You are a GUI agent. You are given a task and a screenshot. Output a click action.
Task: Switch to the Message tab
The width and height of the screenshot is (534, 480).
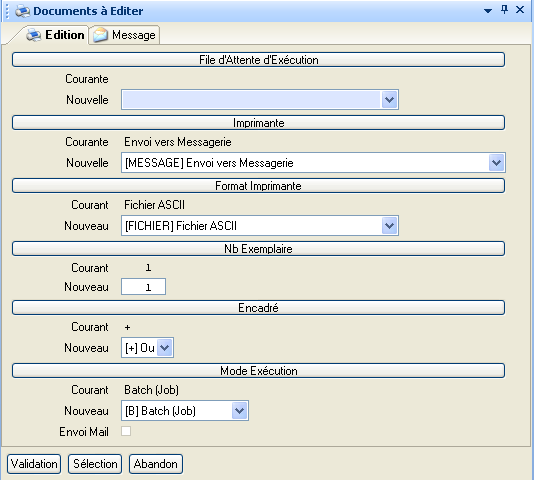coord(124,35)
